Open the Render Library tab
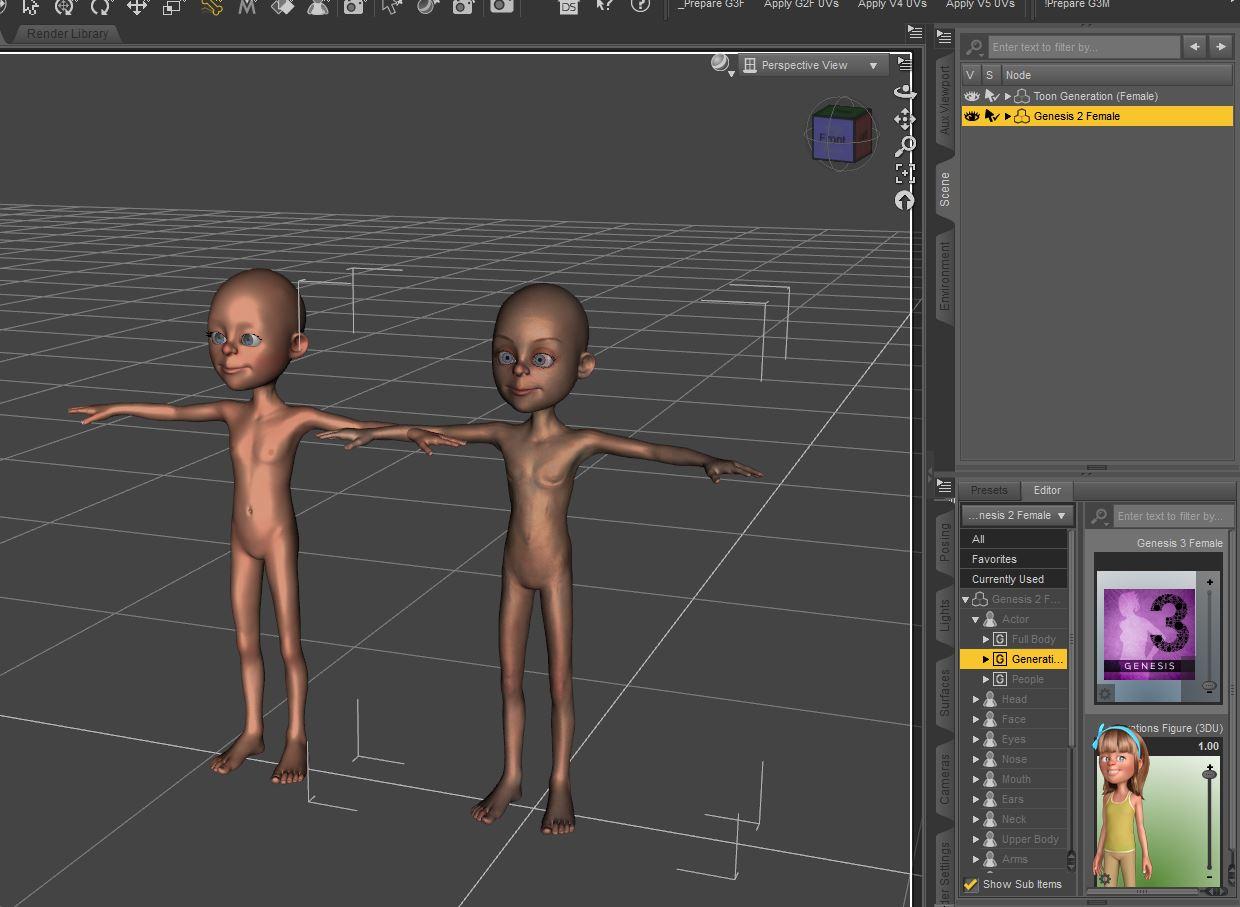 68,34
